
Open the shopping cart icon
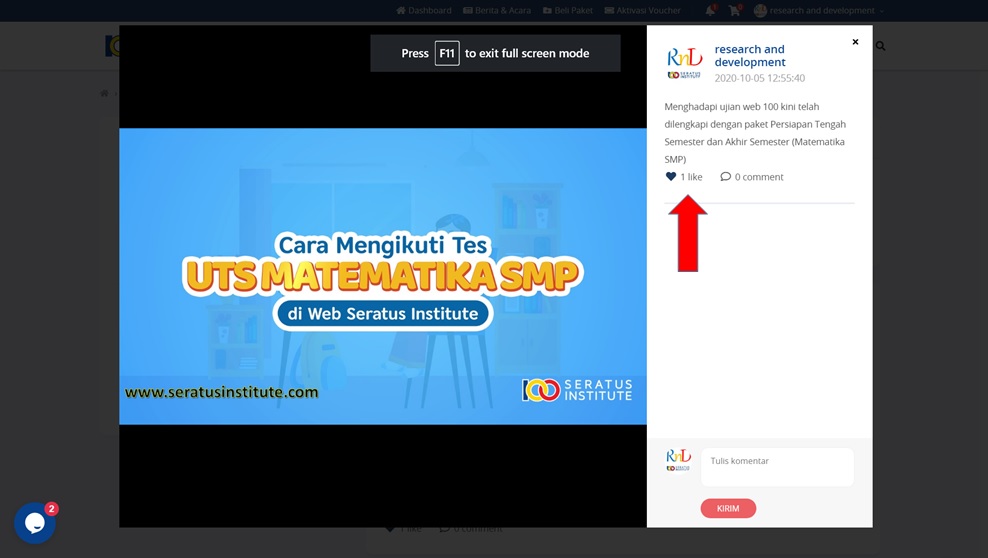tap(734, 10)
